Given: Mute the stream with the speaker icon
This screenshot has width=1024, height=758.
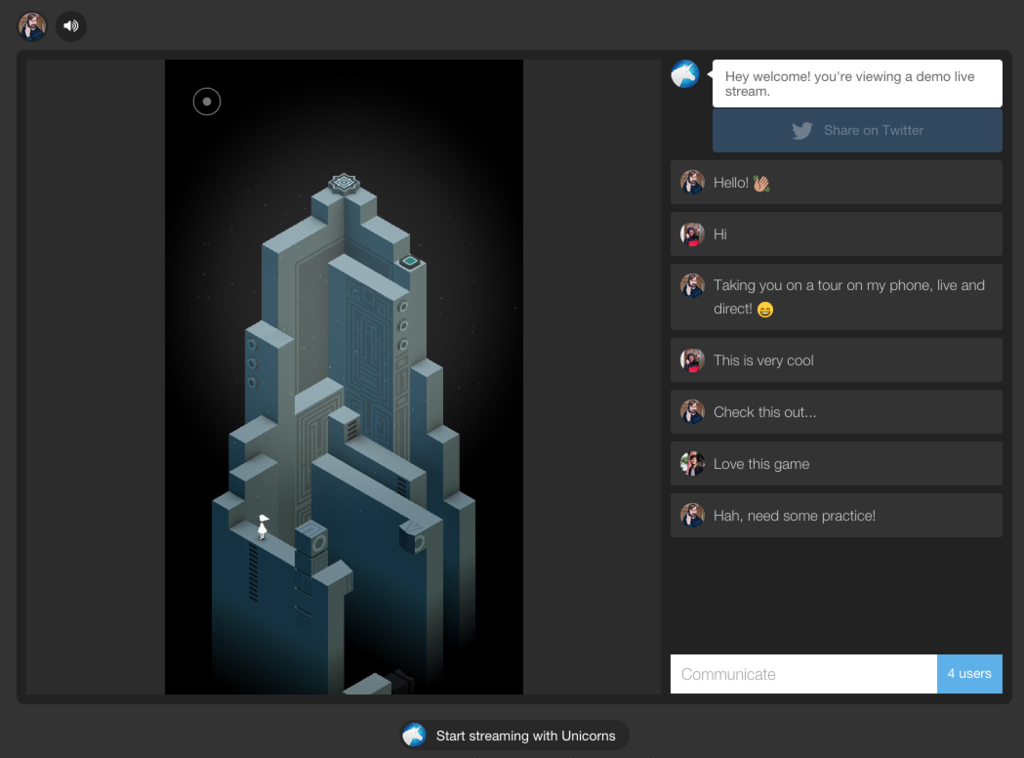Looking at the screenshot, I should click(71, 26).
